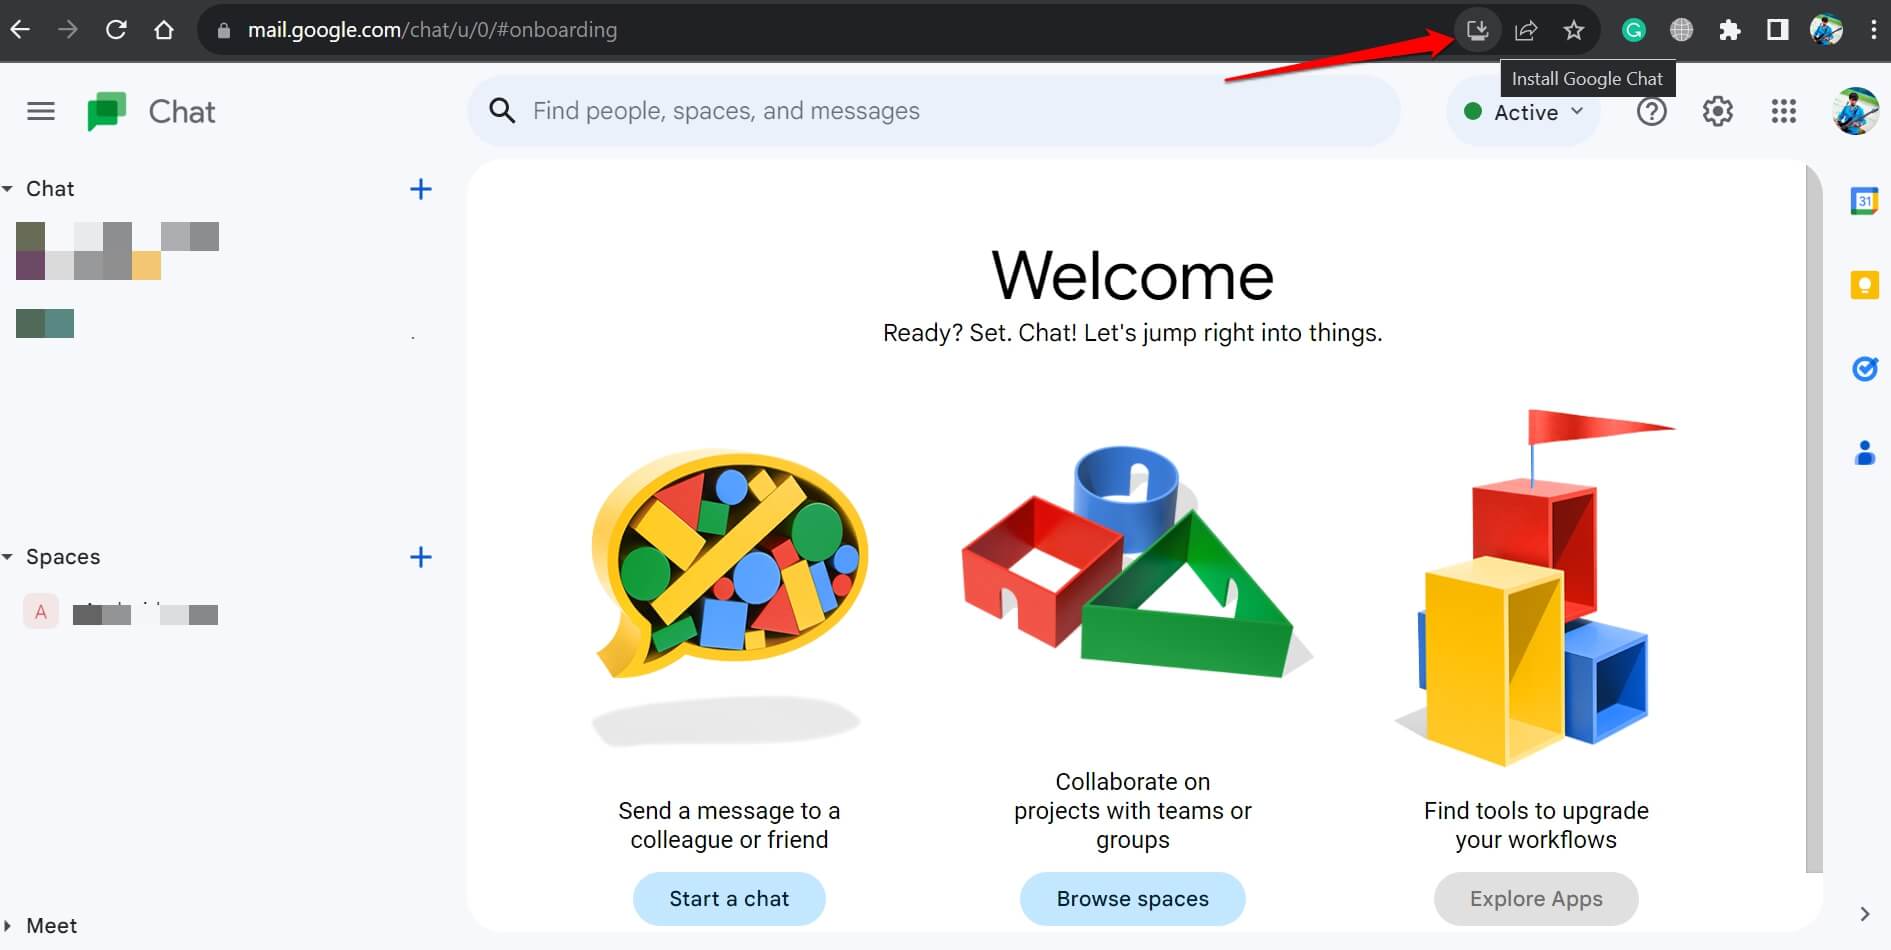Open the space with the A avatar
The height and width of the screenshot is (950, 1891).
(120, 612)
